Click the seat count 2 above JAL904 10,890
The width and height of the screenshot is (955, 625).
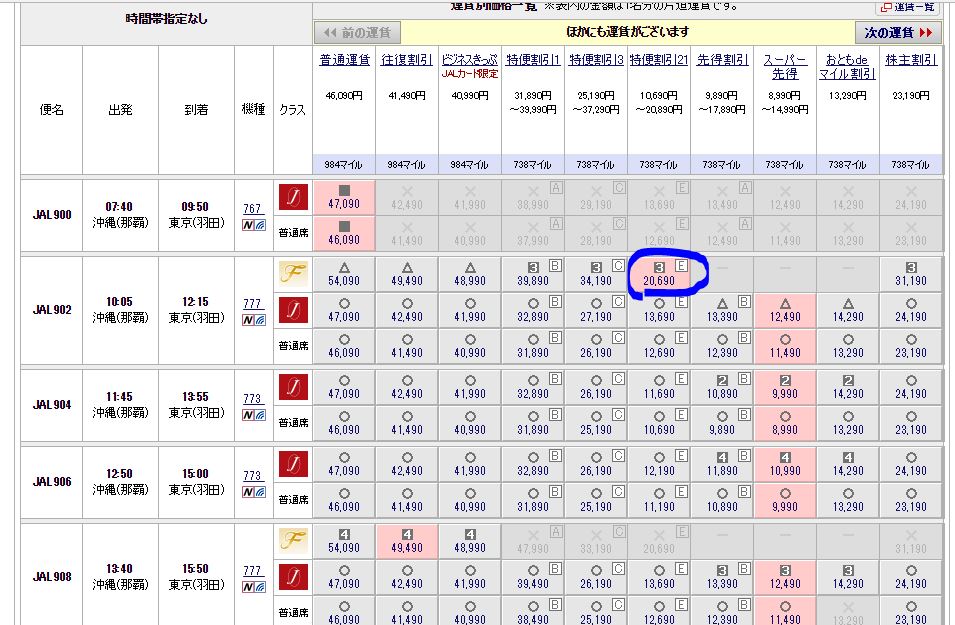point(722,380)
